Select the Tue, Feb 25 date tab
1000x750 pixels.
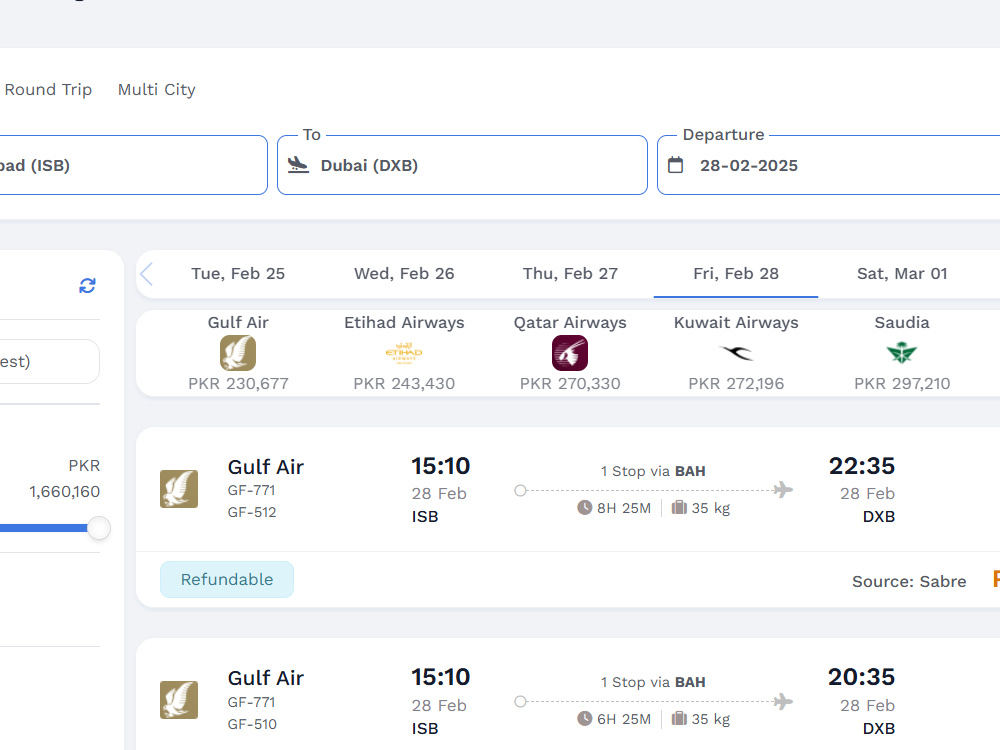[238, 274]
